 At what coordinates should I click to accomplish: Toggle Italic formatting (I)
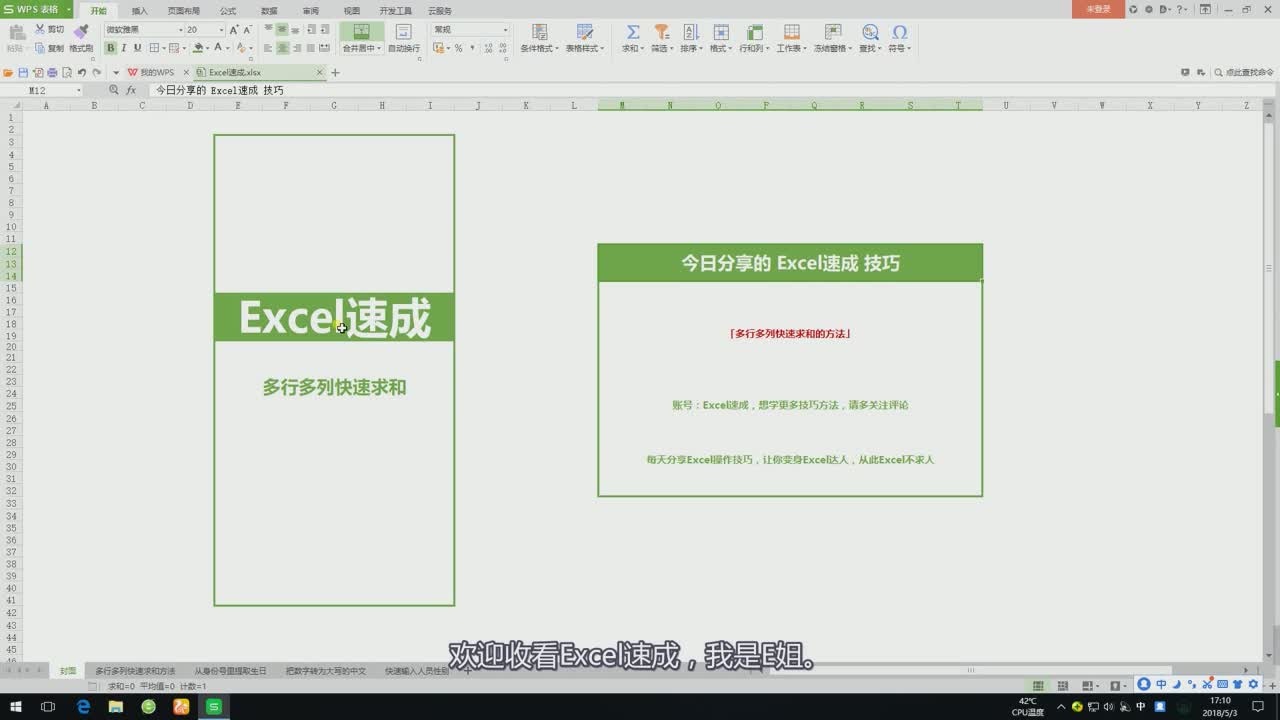(124, 48)
